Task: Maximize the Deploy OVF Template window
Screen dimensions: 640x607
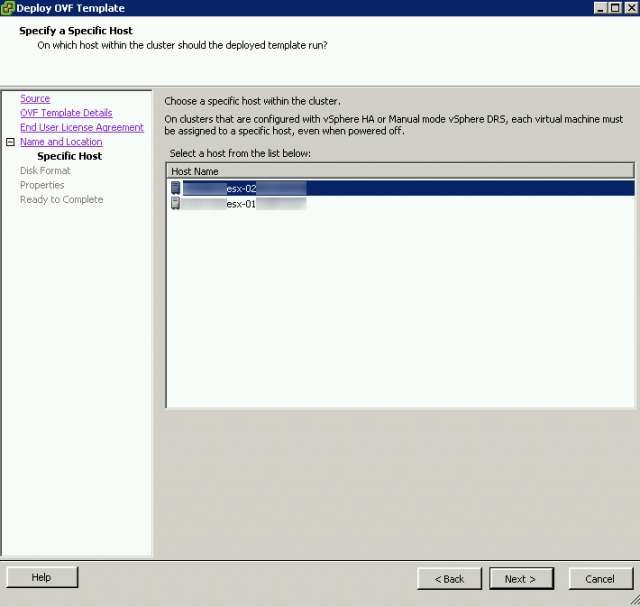Action: pos(614,8)
